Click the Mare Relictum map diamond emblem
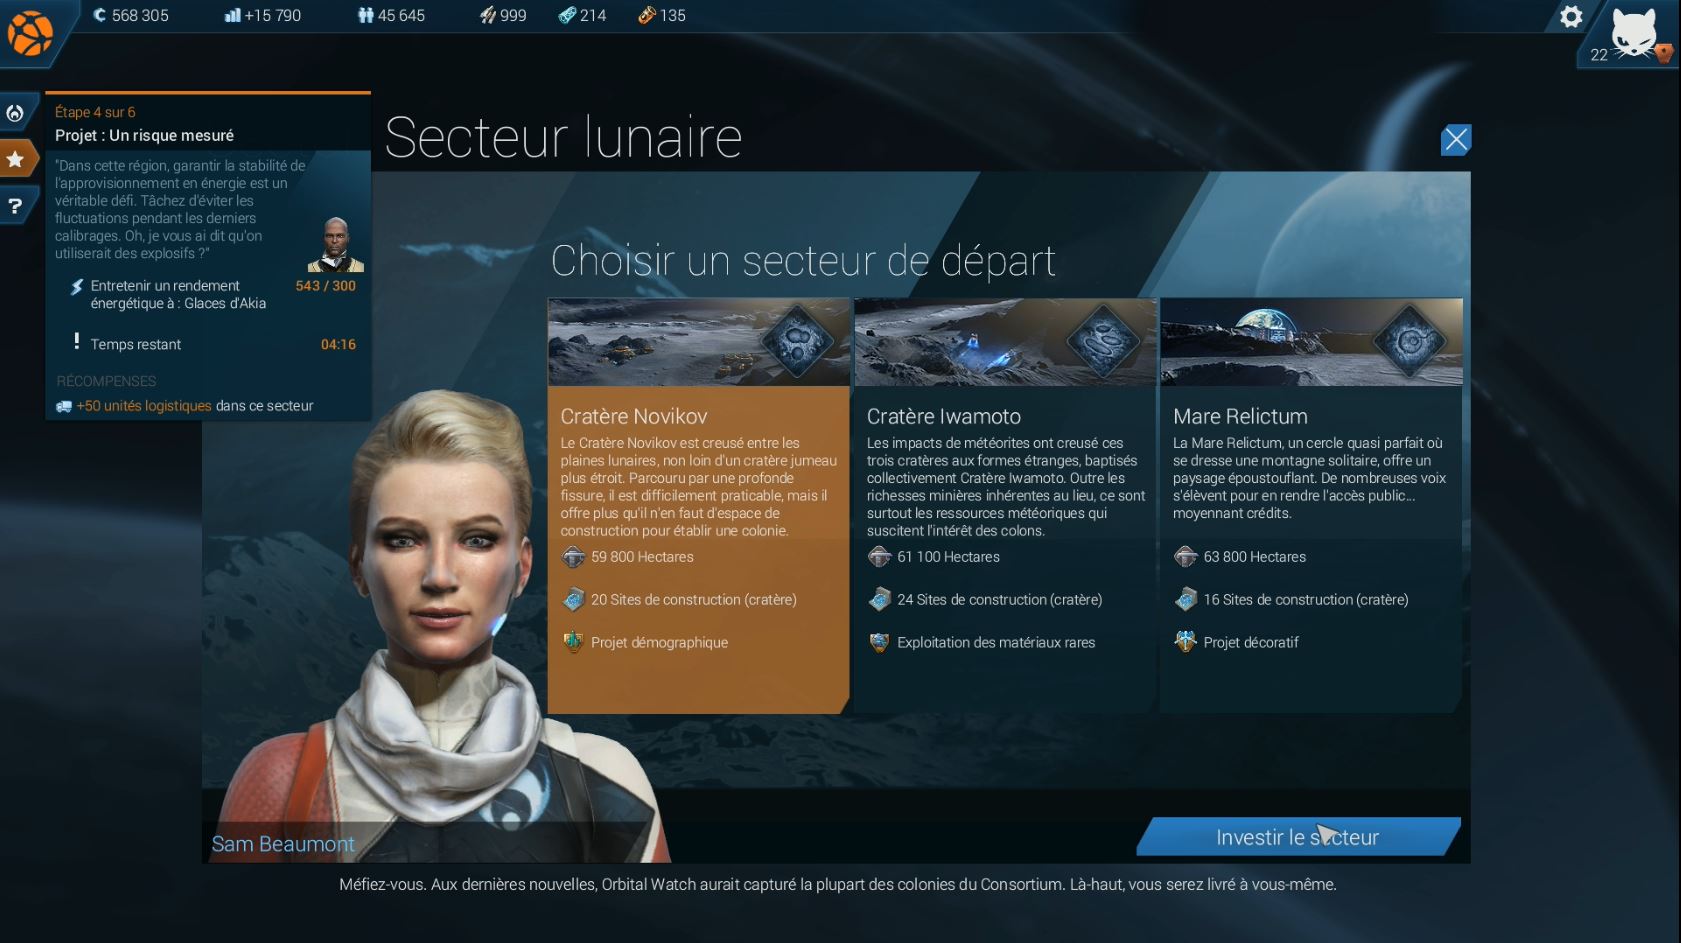1681x943 pixels. pyautogui.click(x=1410, y=341)
